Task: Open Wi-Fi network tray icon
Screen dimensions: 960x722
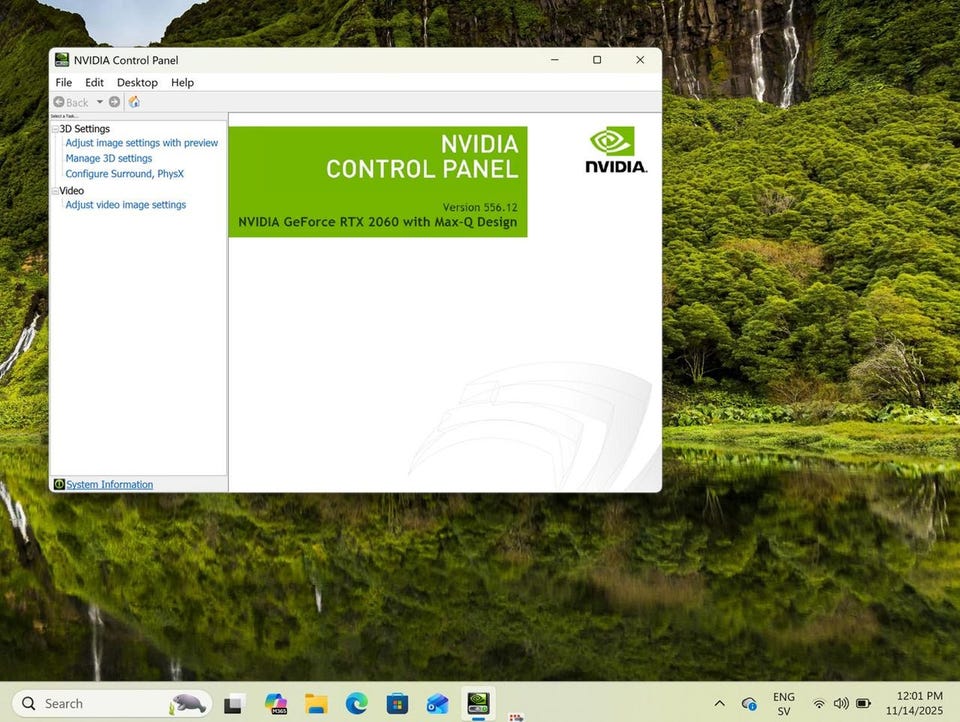Action: pos(819,704)
